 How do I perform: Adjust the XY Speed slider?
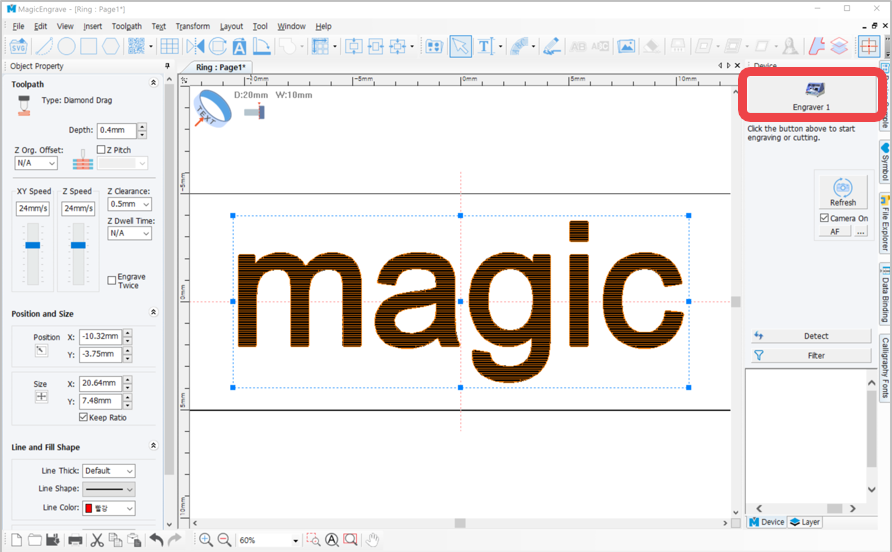pyautogui.click(x=33, y=245)
